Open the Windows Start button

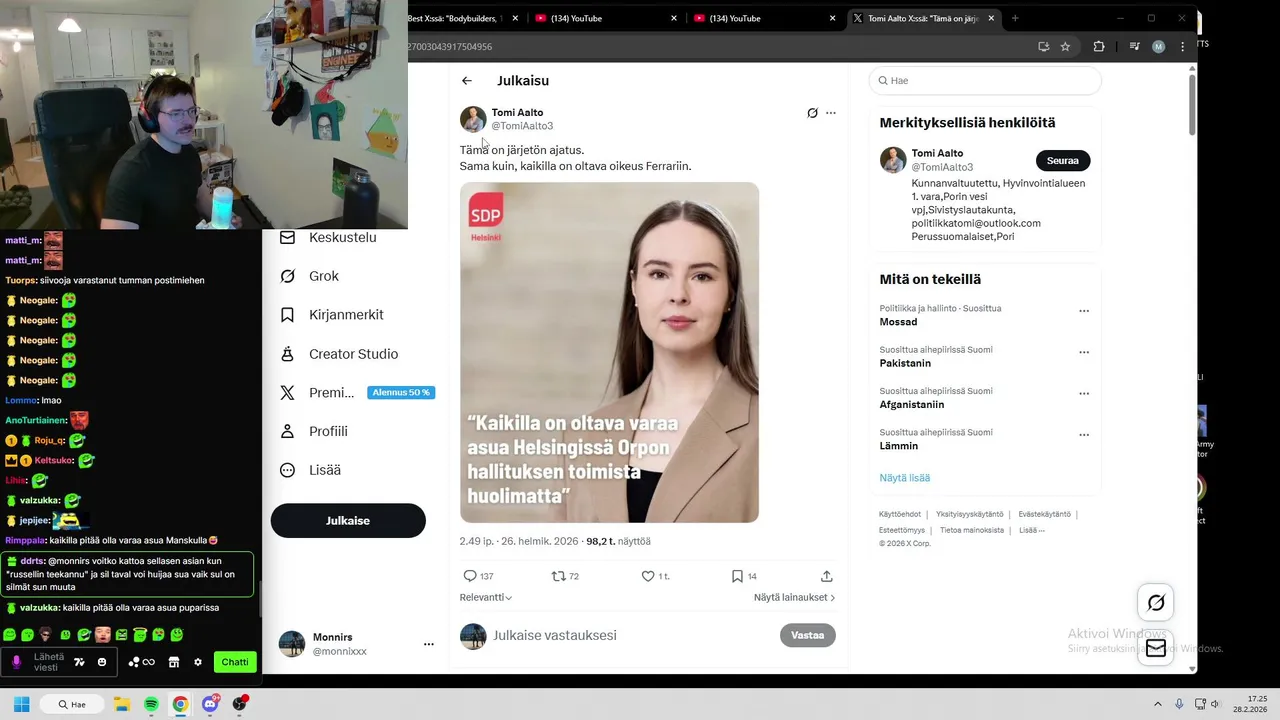(x=21, y=704)
